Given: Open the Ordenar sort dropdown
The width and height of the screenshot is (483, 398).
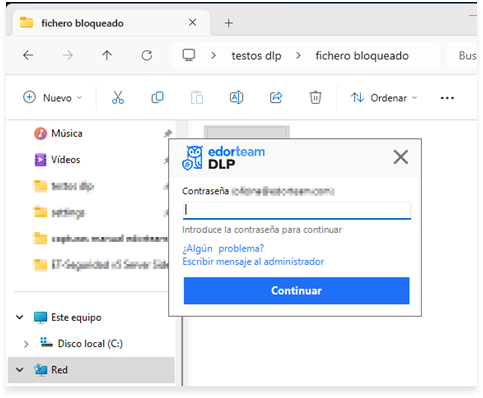Looking at the screenshot, I should click(x=384, y=98).
